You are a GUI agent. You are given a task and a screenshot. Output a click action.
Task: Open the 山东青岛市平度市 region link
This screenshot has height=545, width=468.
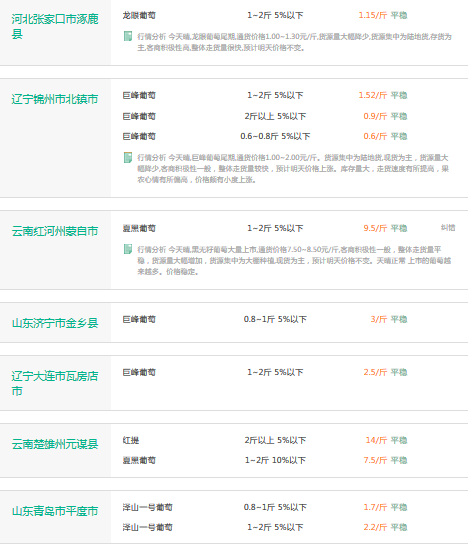(55, 511)
